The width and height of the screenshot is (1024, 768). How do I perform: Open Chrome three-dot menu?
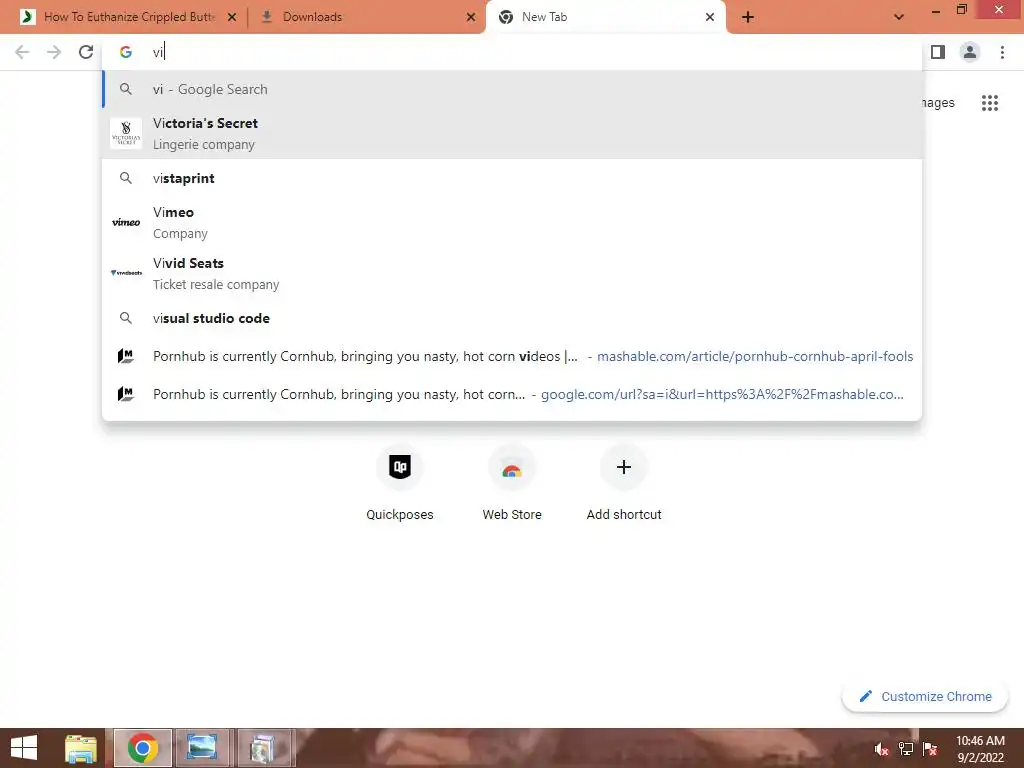[1002, 52]
